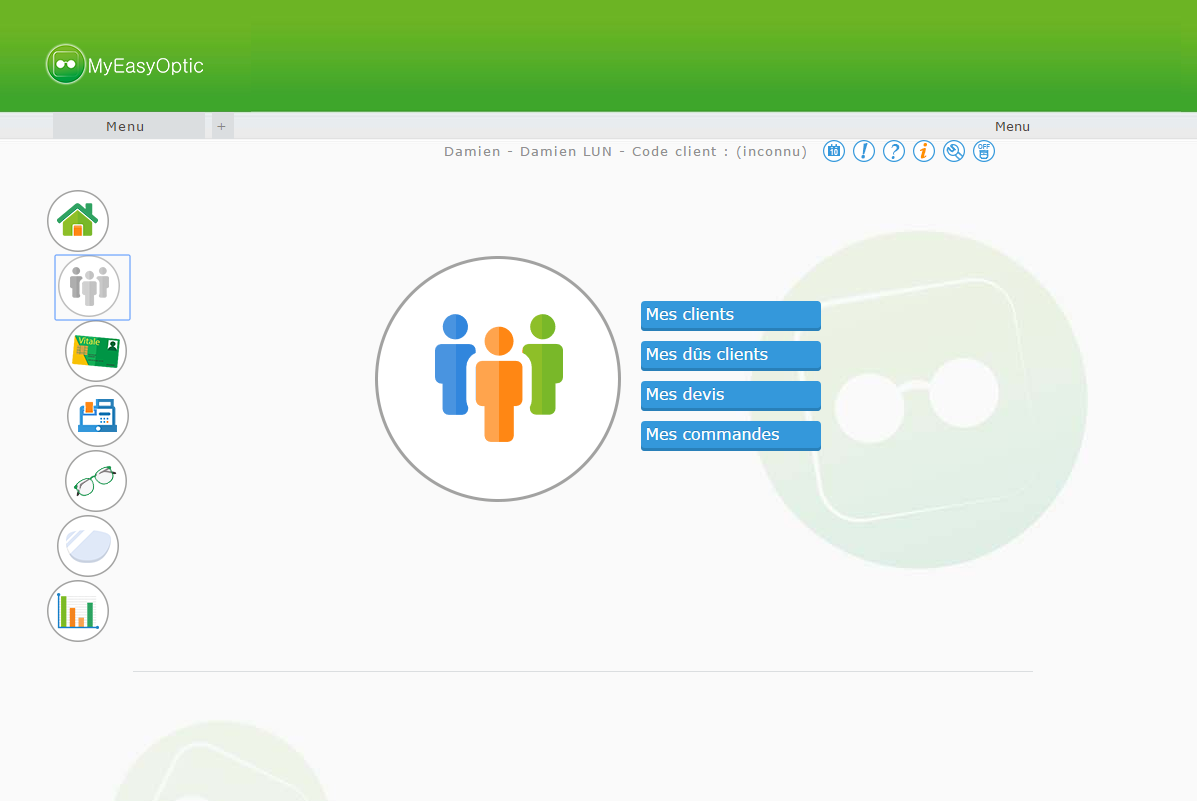Image resolution: width=1197 pixels, height=801 pixels.
Task: Click the exclamation alert icon
Action: click(x=863, y=151)
